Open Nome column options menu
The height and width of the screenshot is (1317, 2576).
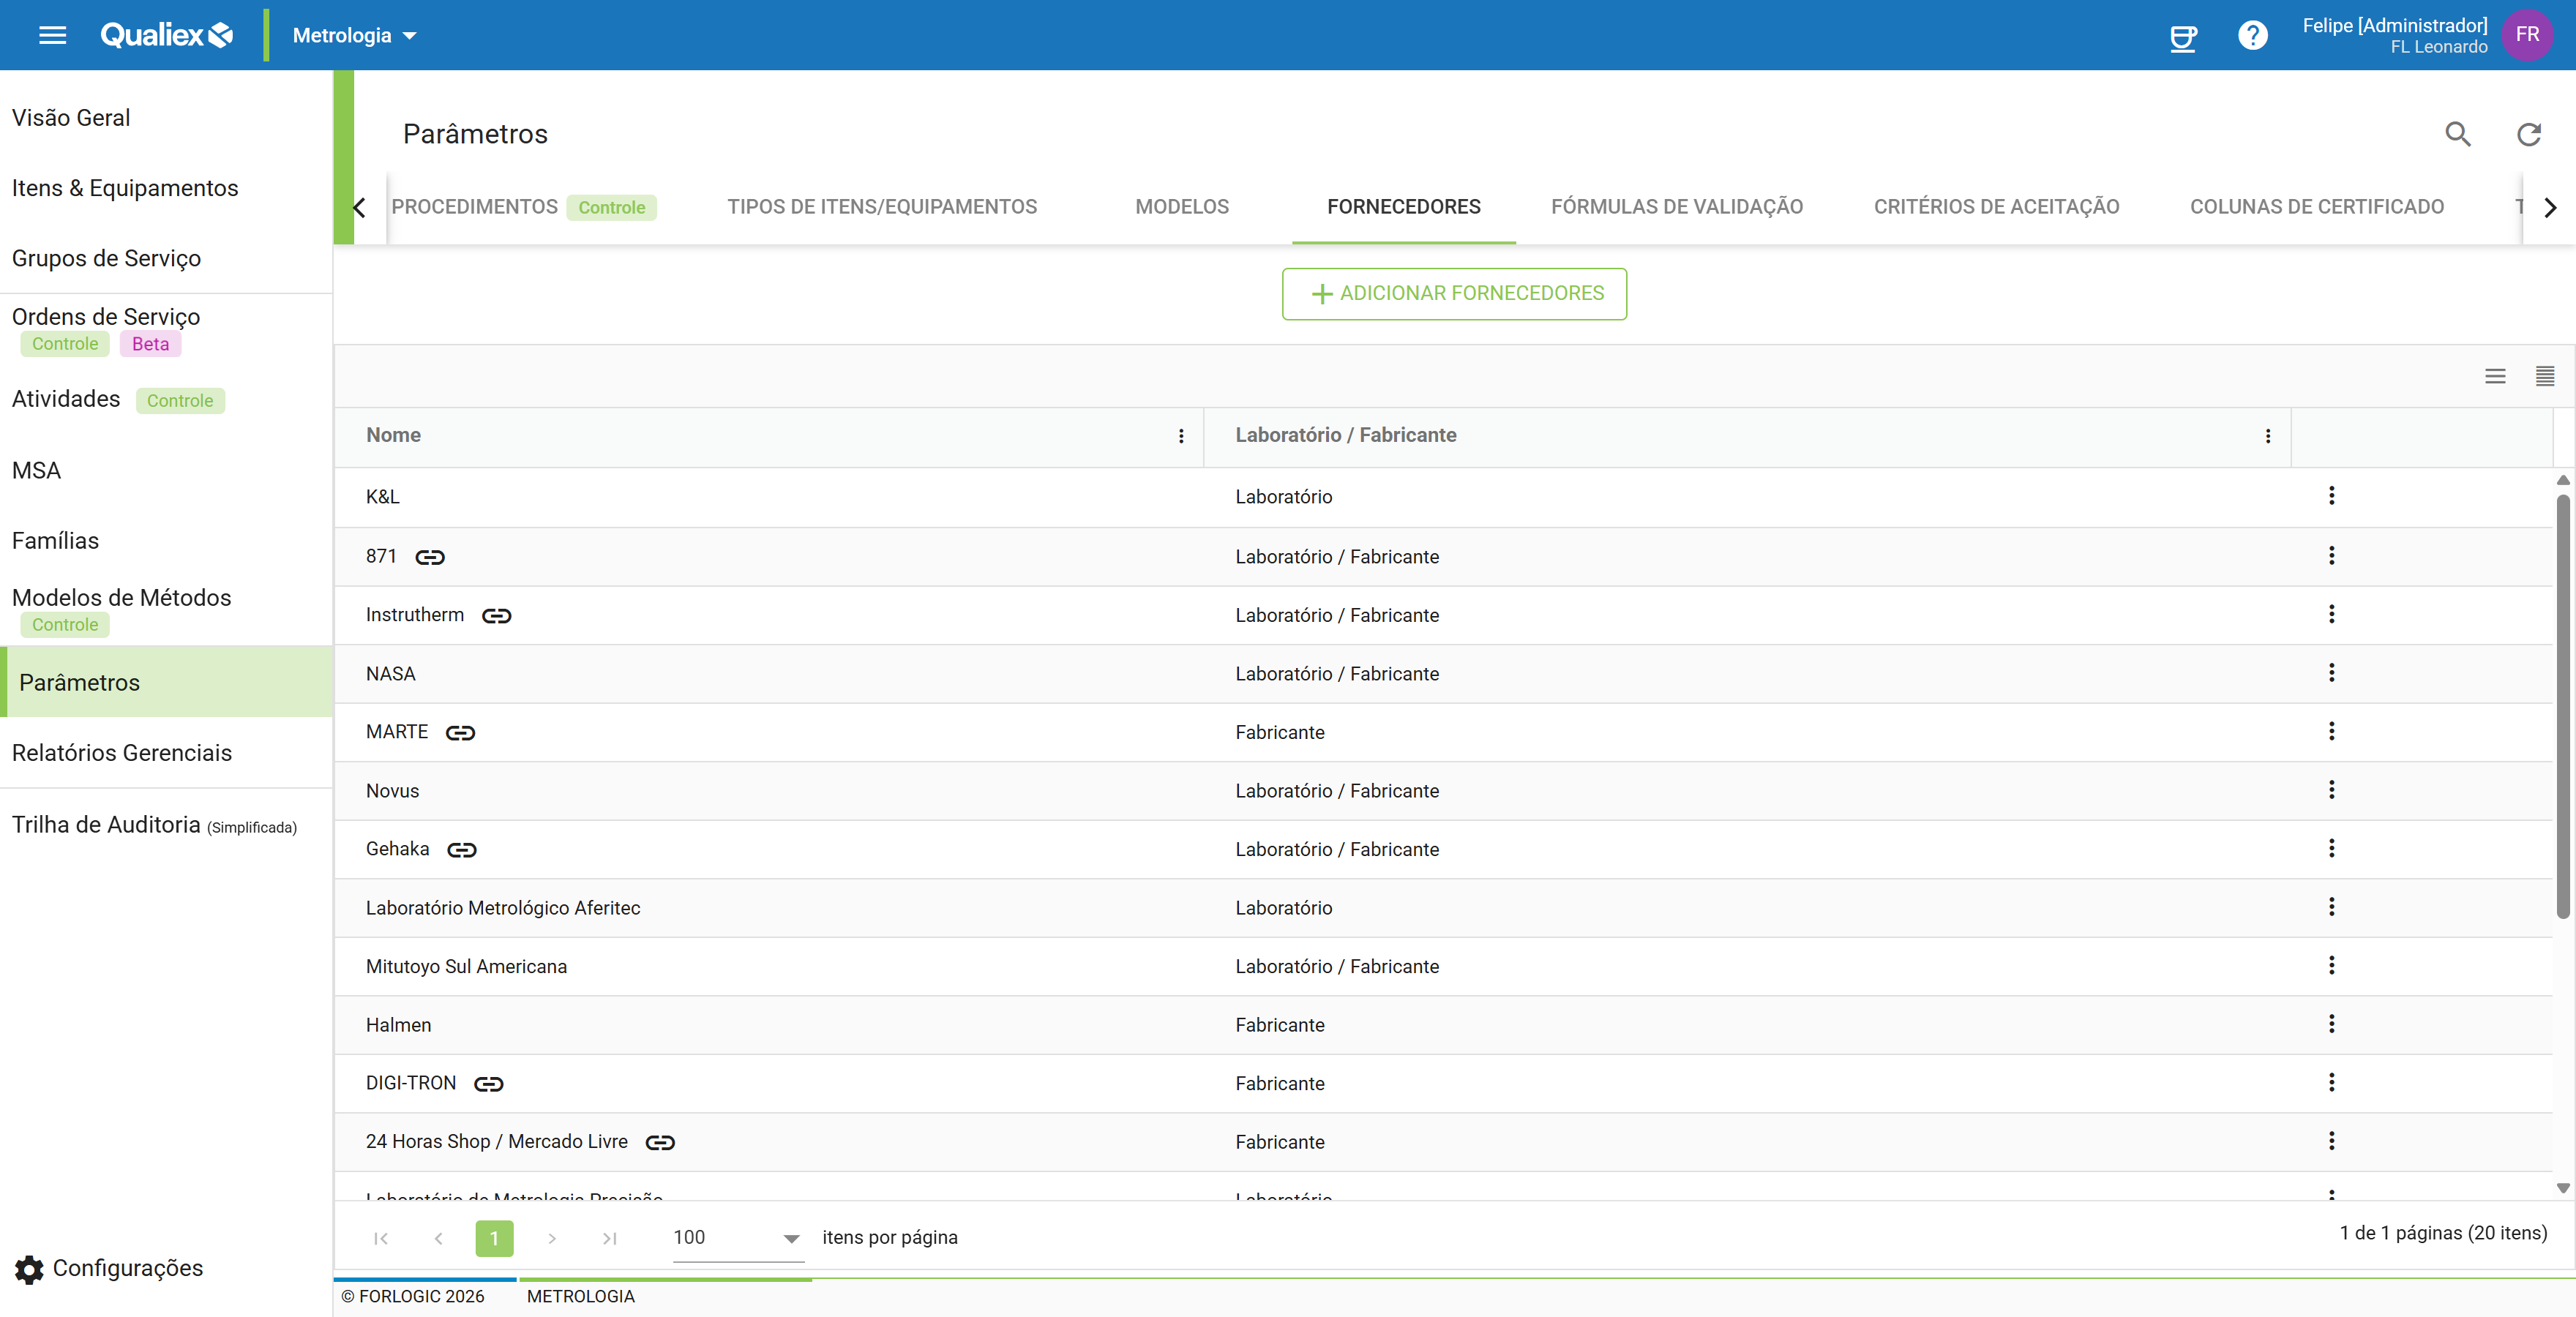[1181, 436]
